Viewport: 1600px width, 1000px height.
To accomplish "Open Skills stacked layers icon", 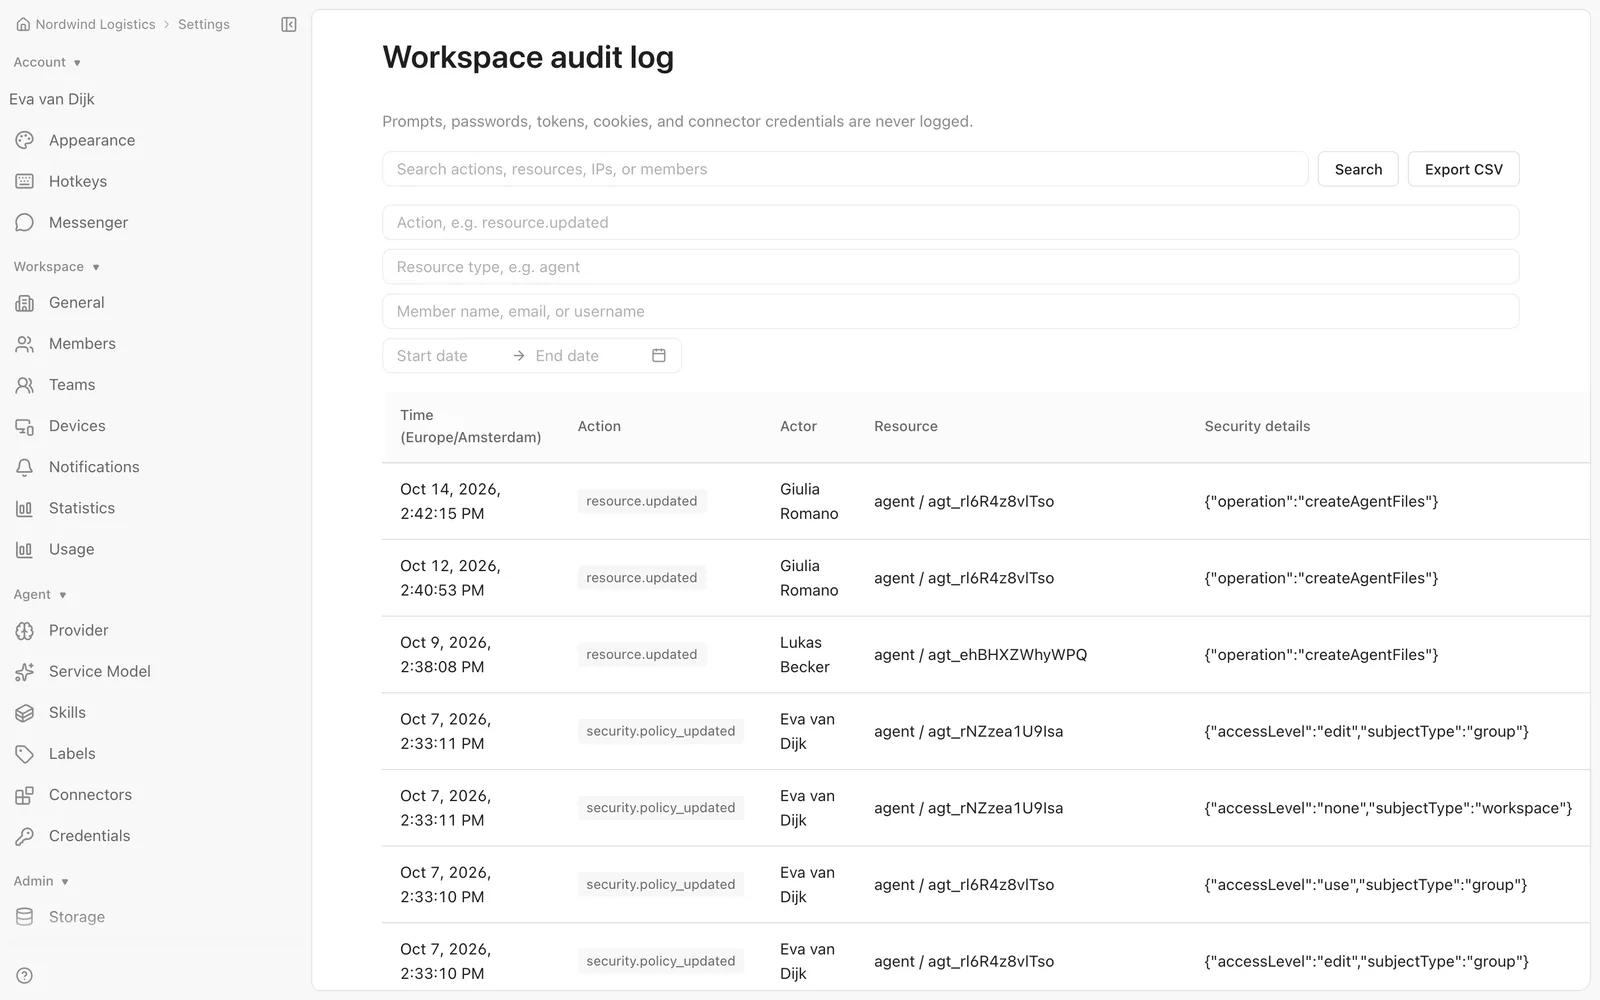I will 25,712.
